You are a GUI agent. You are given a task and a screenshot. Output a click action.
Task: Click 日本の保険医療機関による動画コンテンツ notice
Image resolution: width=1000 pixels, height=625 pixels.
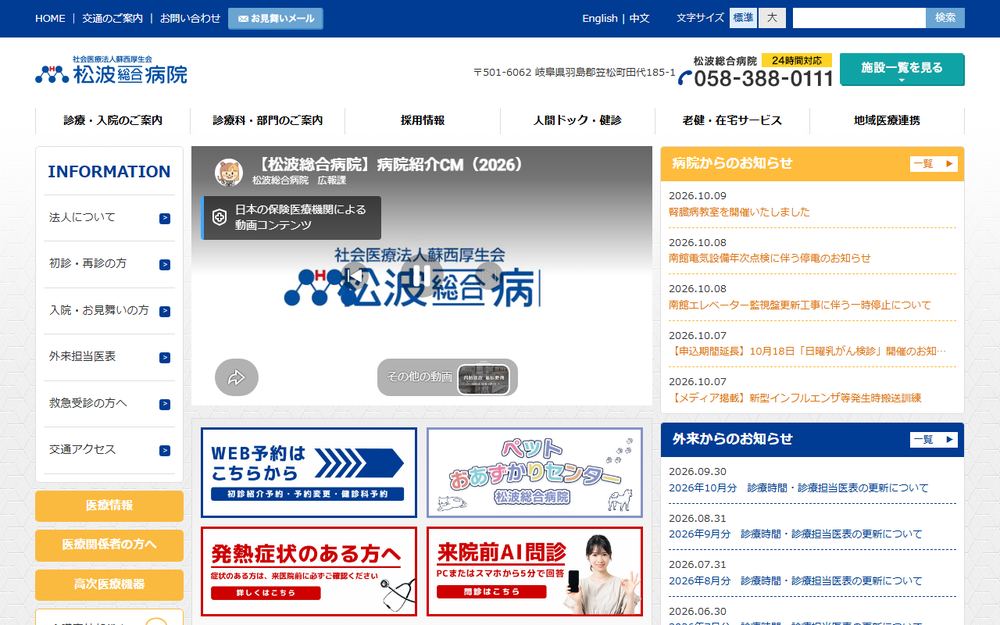tap(291, 217)
